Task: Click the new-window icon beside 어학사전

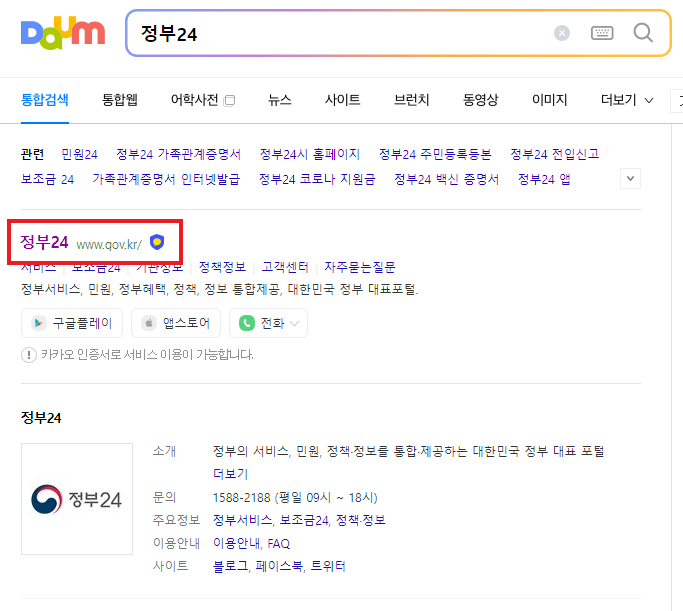Action: coord(229,101)
